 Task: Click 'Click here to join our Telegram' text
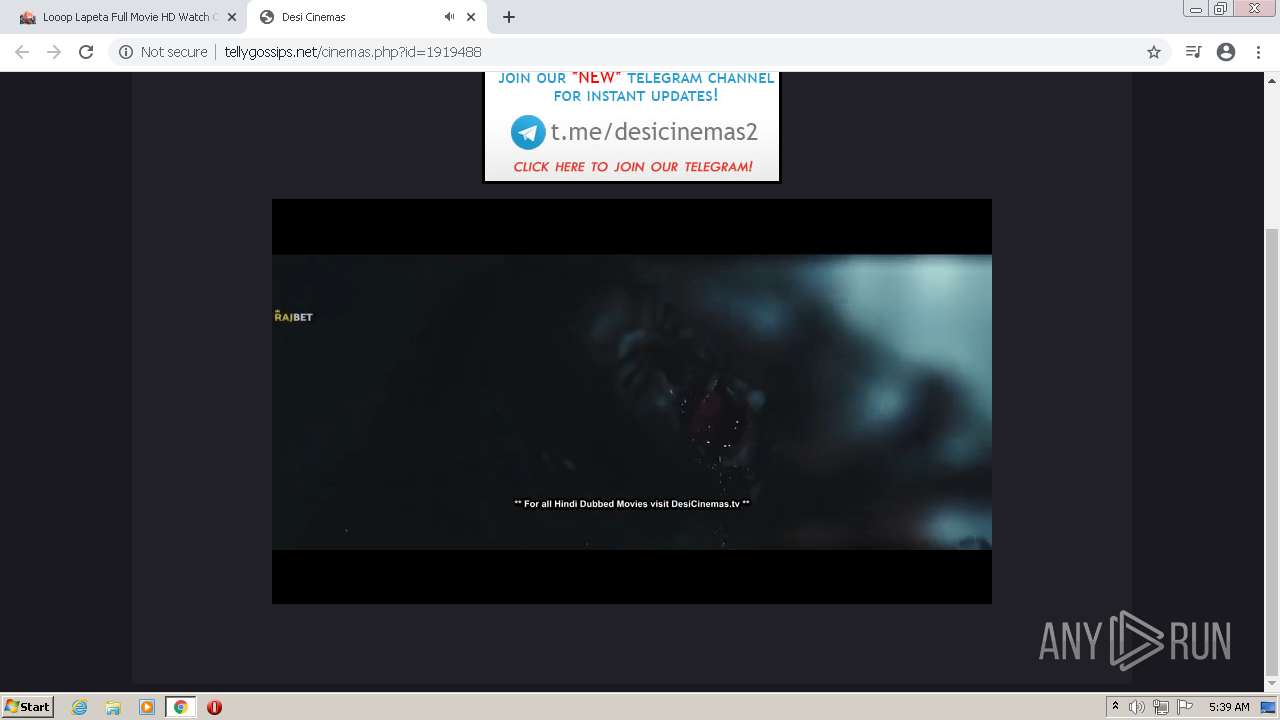(633, 167)
